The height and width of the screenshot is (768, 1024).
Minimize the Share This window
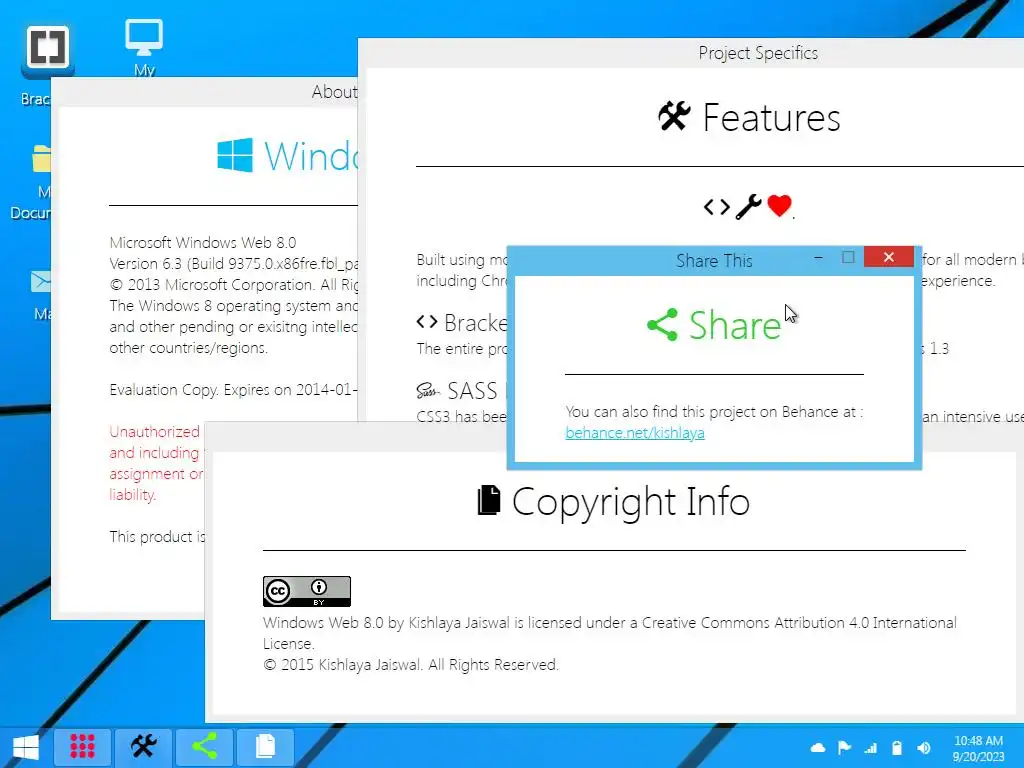tap(818, 258)
